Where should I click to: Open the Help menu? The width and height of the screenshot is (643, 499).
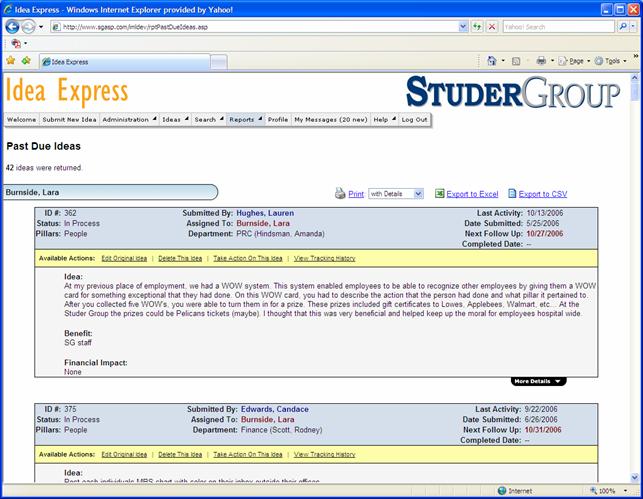384,119
